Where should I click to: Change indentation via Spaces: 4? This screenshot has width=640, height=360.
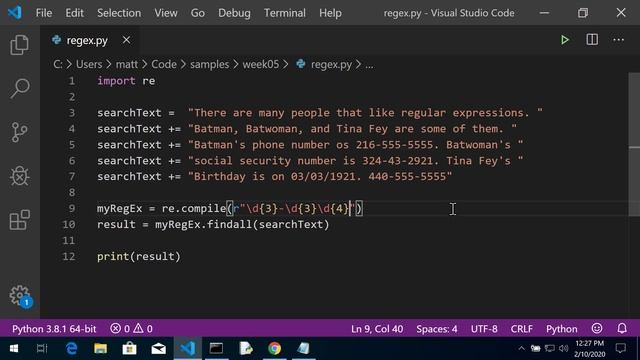(x=437, y=329)
